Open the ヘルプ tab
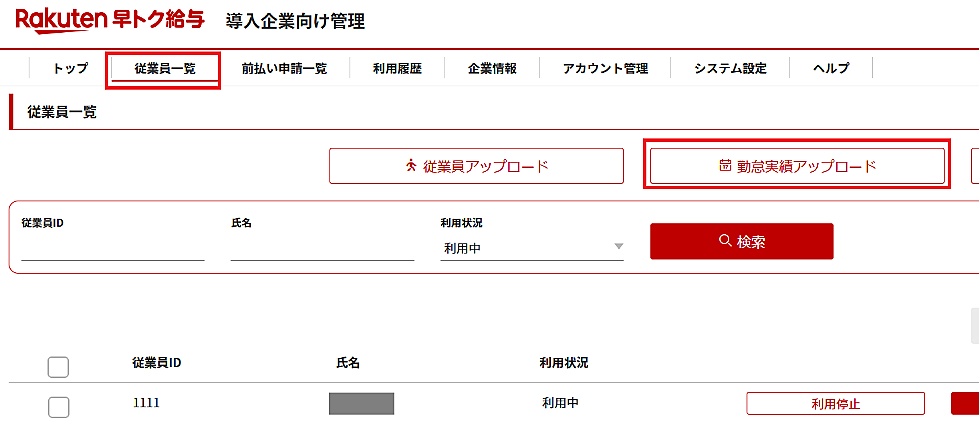Image resolution: width=979 pixels, height=425 pixels. click(831, 68)
